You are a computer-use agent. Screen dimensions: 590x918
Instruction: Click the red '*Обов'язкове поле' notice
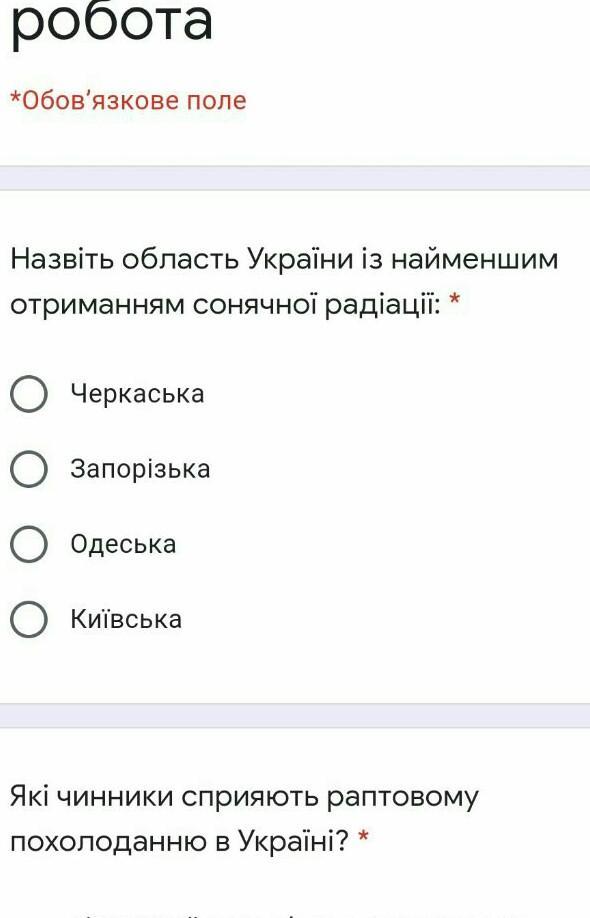129,101
